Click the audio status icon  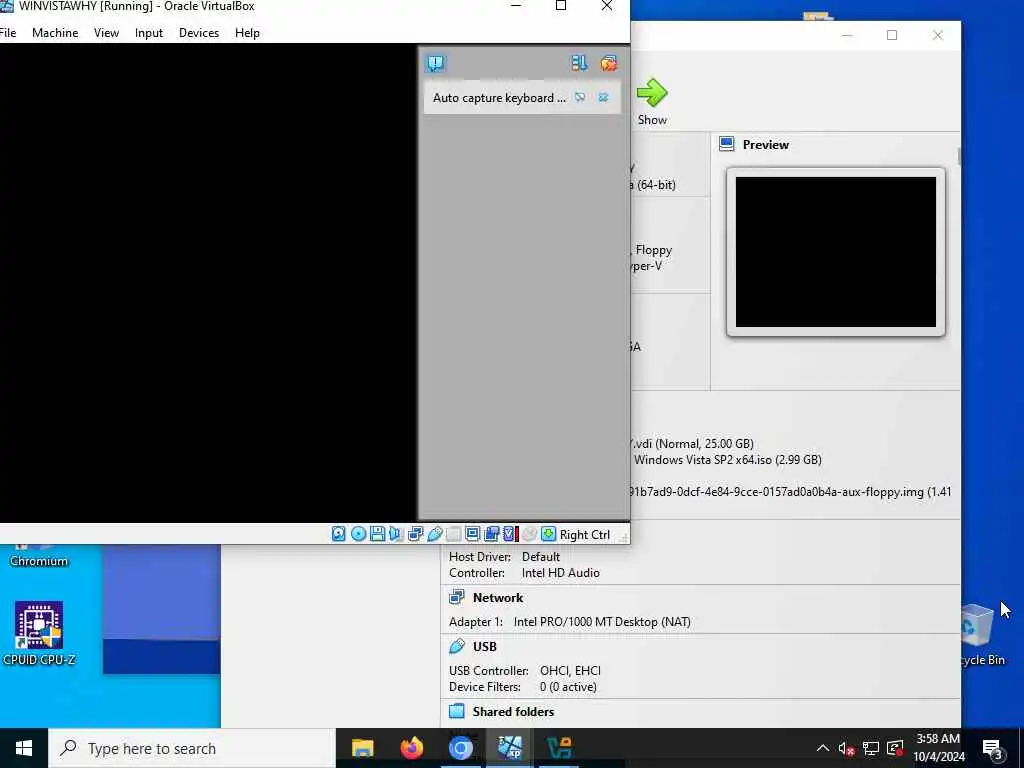(396, 534)
